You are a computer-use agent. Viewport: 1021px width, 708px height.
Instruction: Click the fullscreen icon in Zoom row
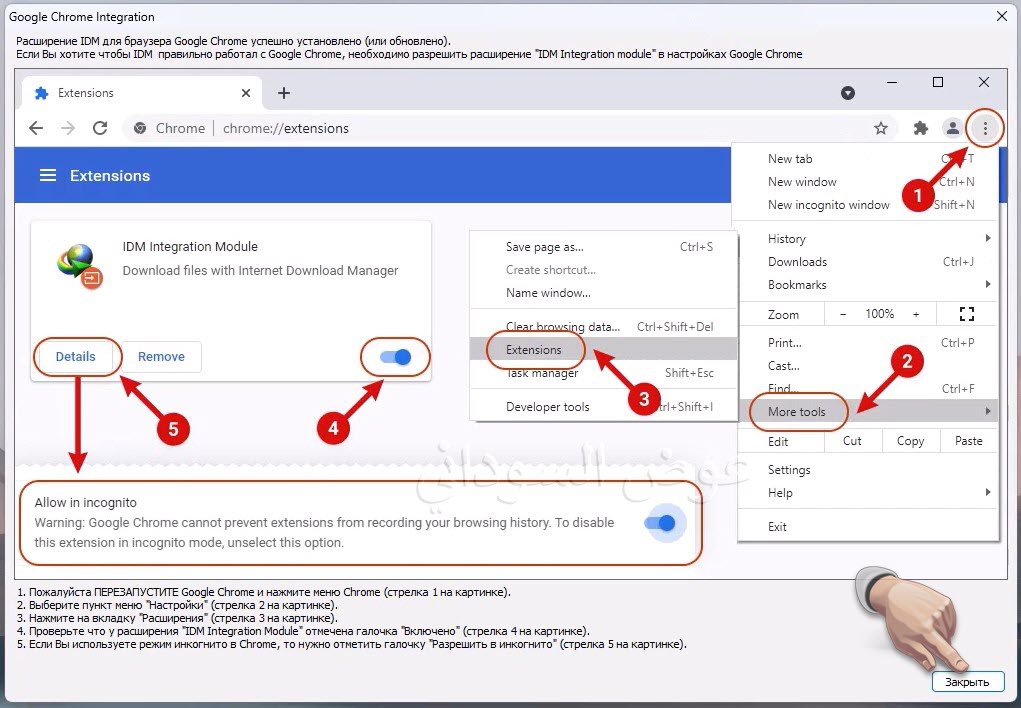click(966, 314)
